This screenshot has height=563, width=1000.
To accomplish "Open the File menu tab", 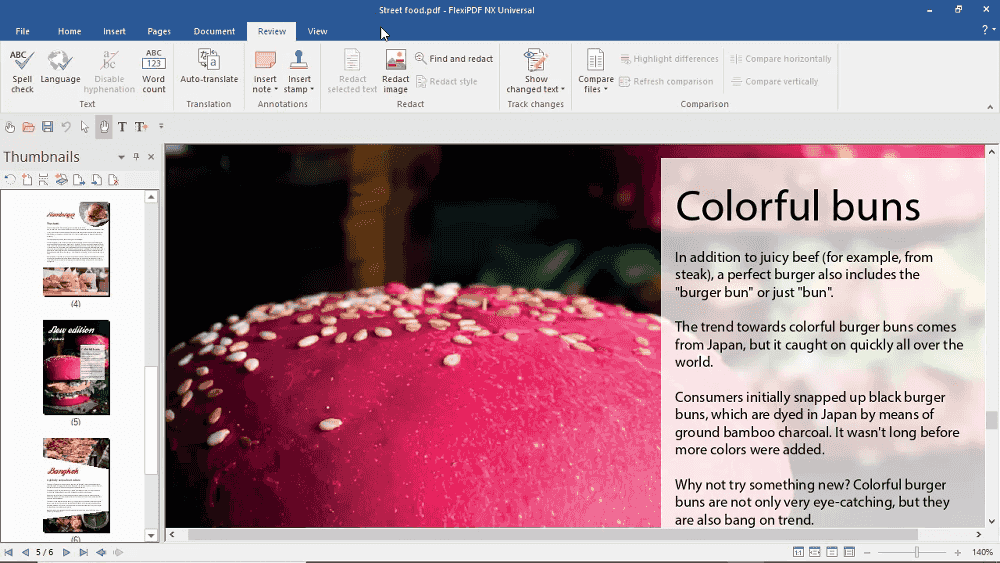I will click(22, 31).
